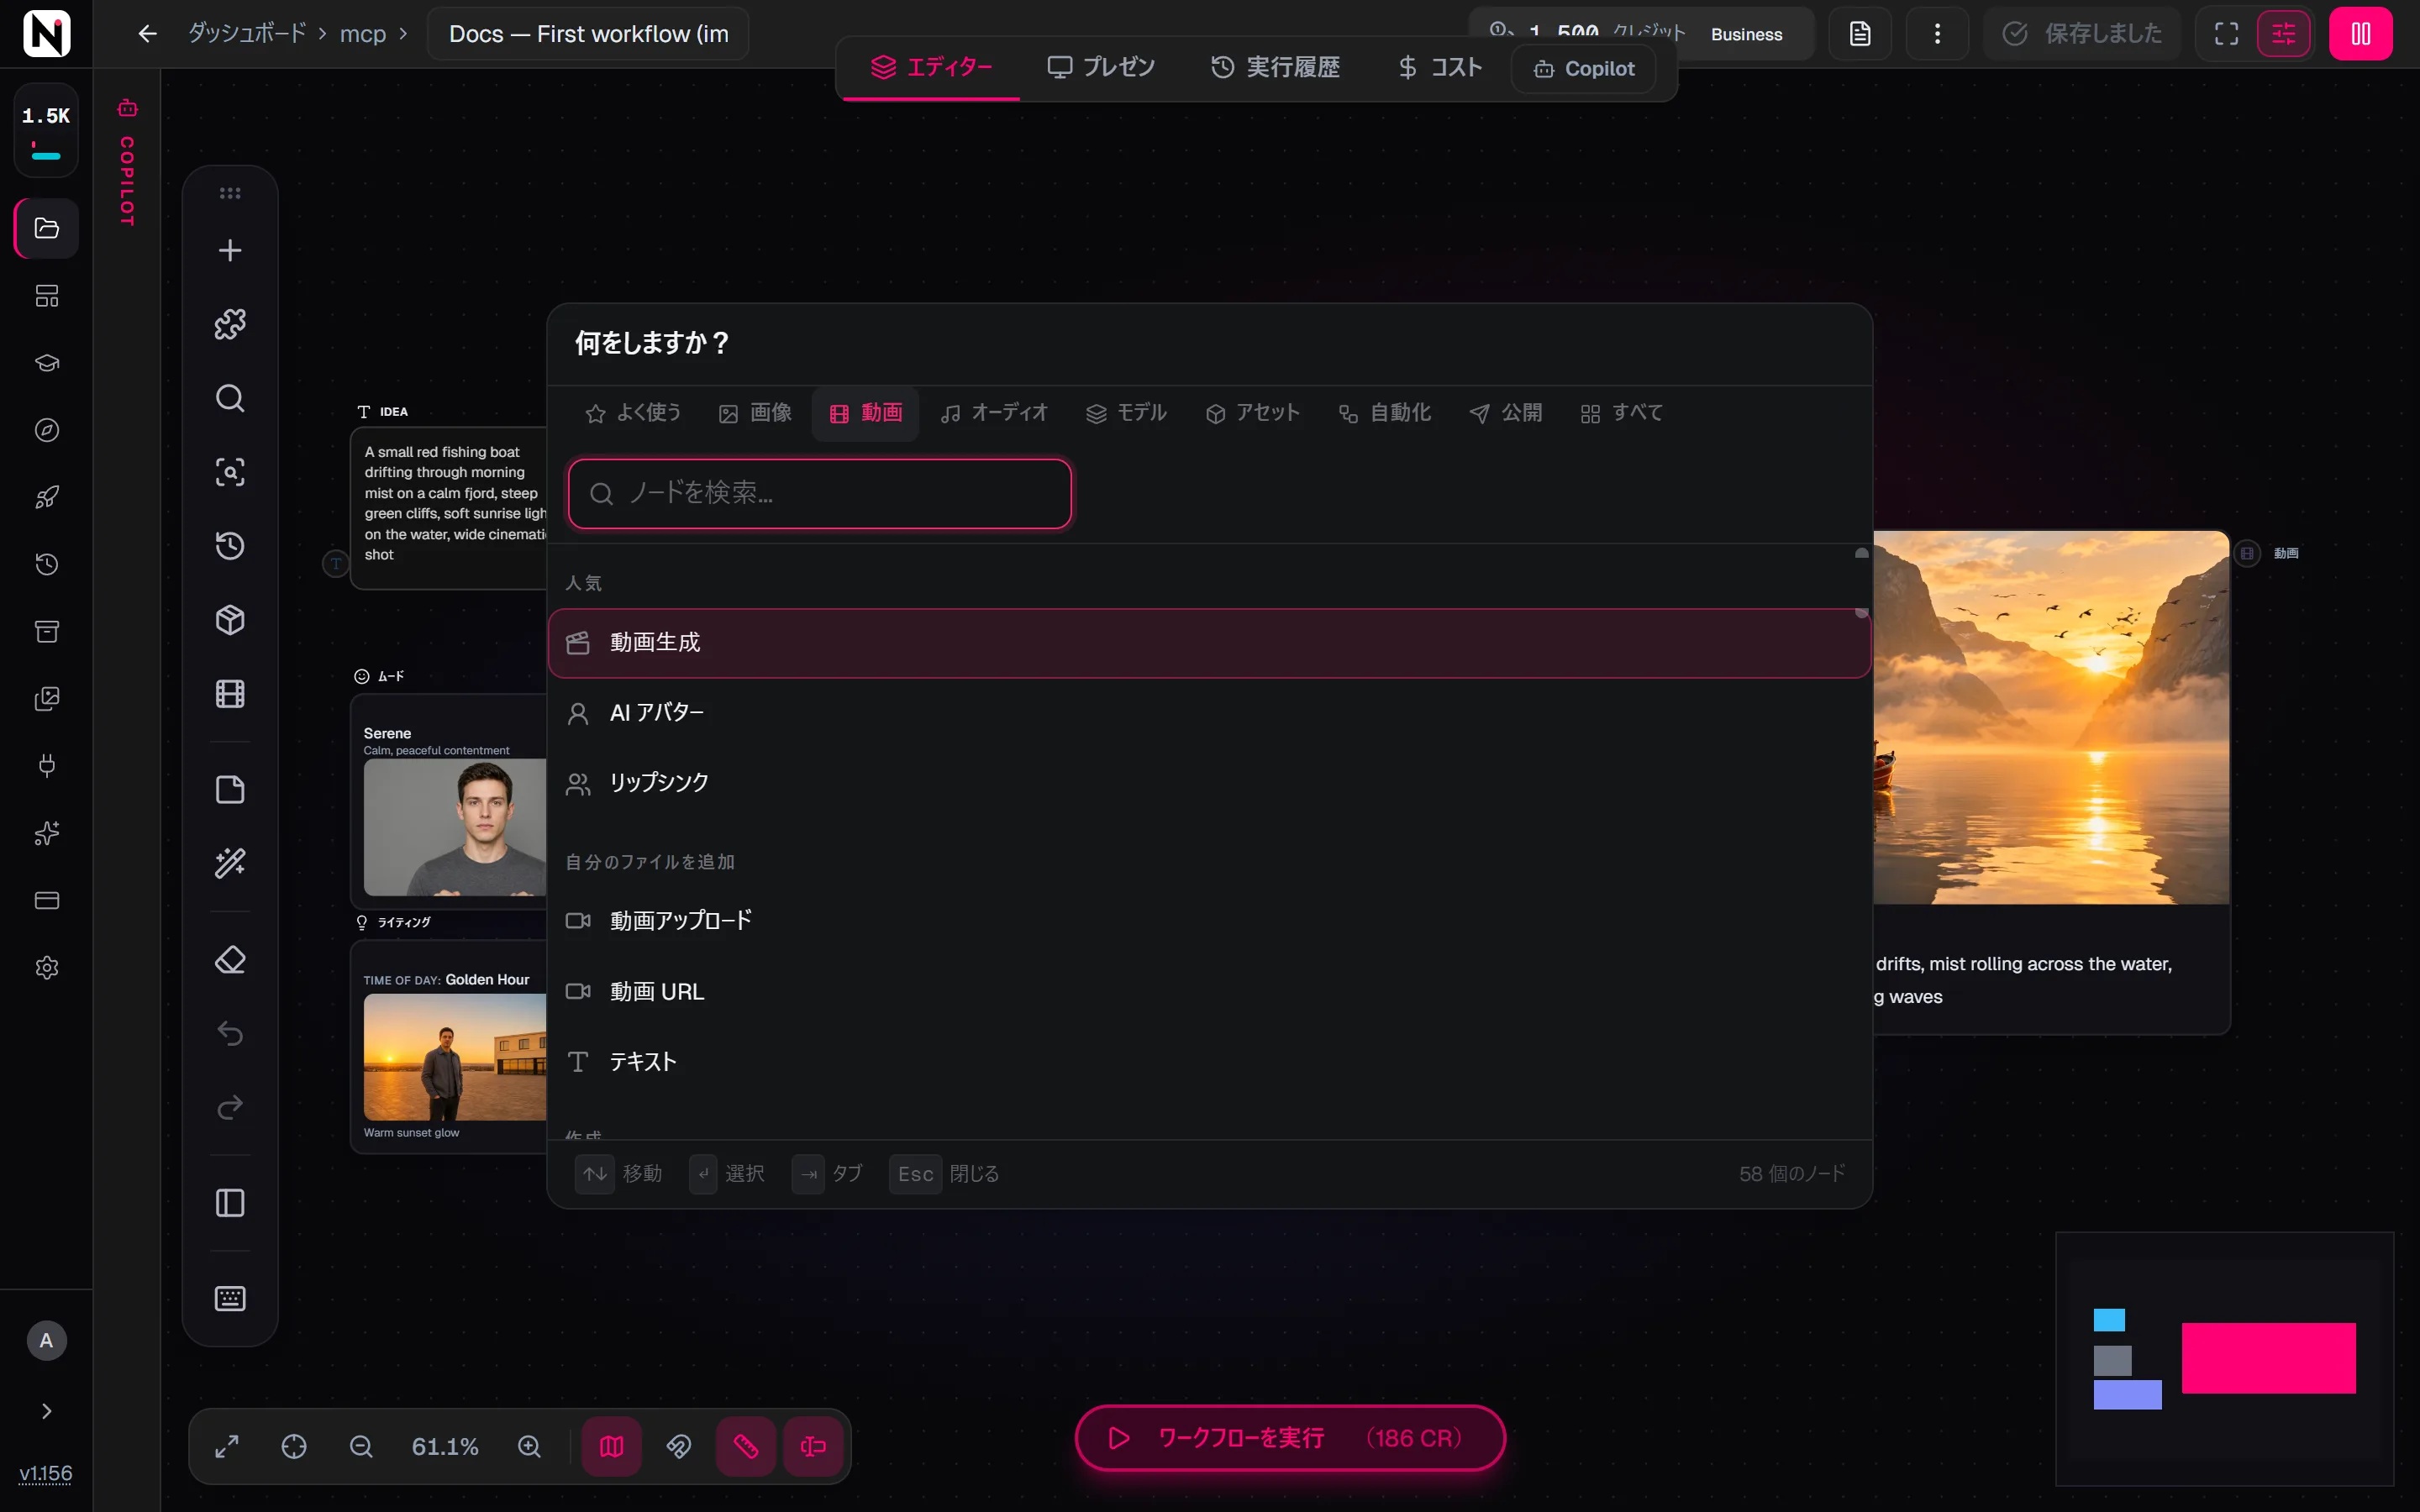The height and width of the screenshot is (1512, 2420).
Task: Select the リップシンク node item
Action: click(1209, 783)
